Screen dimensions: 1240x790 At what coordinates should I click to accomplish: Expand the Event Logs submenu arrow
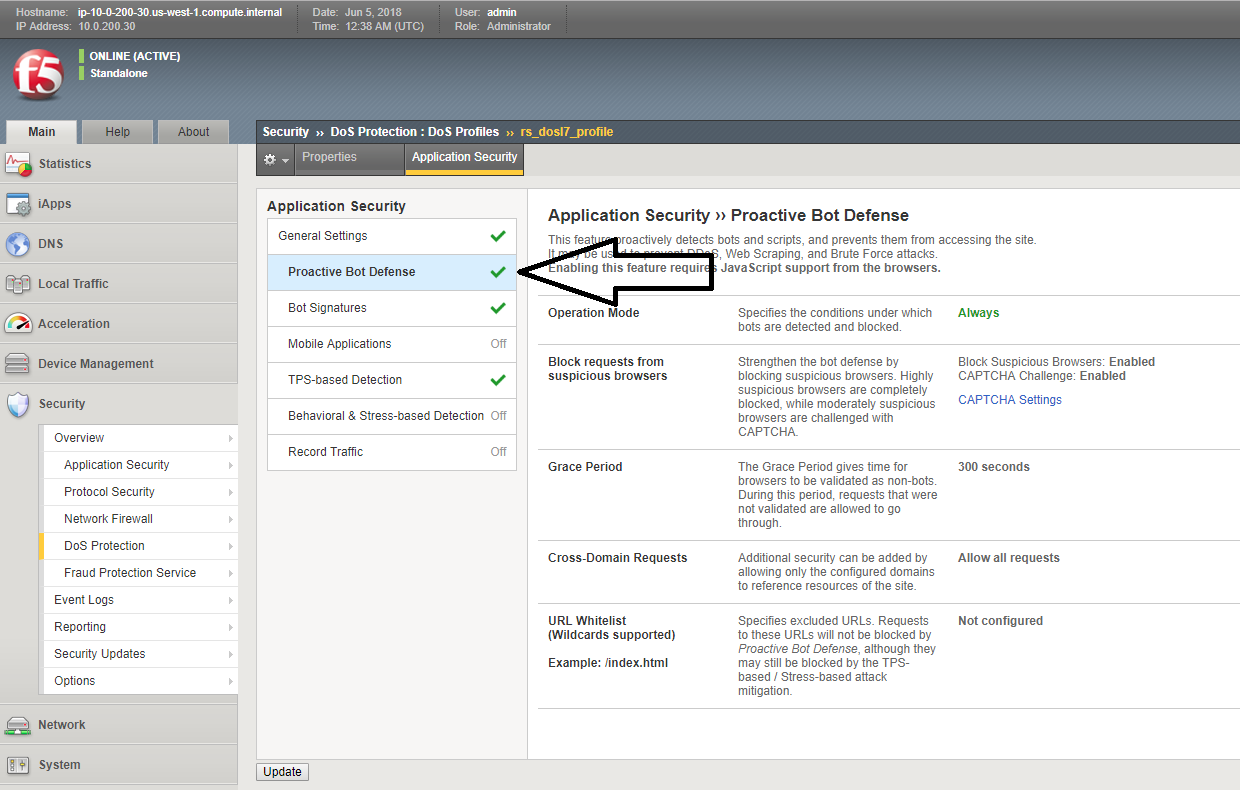[x=231, y=600]
